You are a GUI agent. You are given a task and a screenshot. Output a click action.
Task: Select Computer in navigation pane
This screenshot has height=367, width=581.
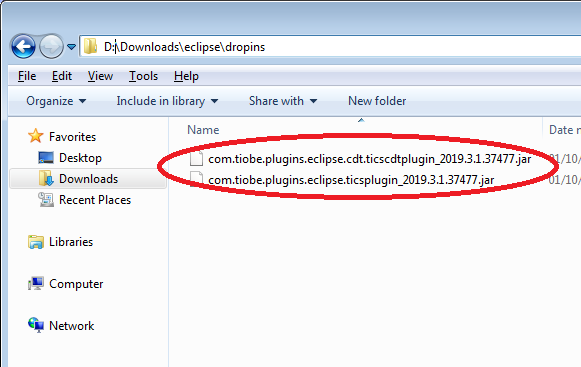[x=76, y=284]
